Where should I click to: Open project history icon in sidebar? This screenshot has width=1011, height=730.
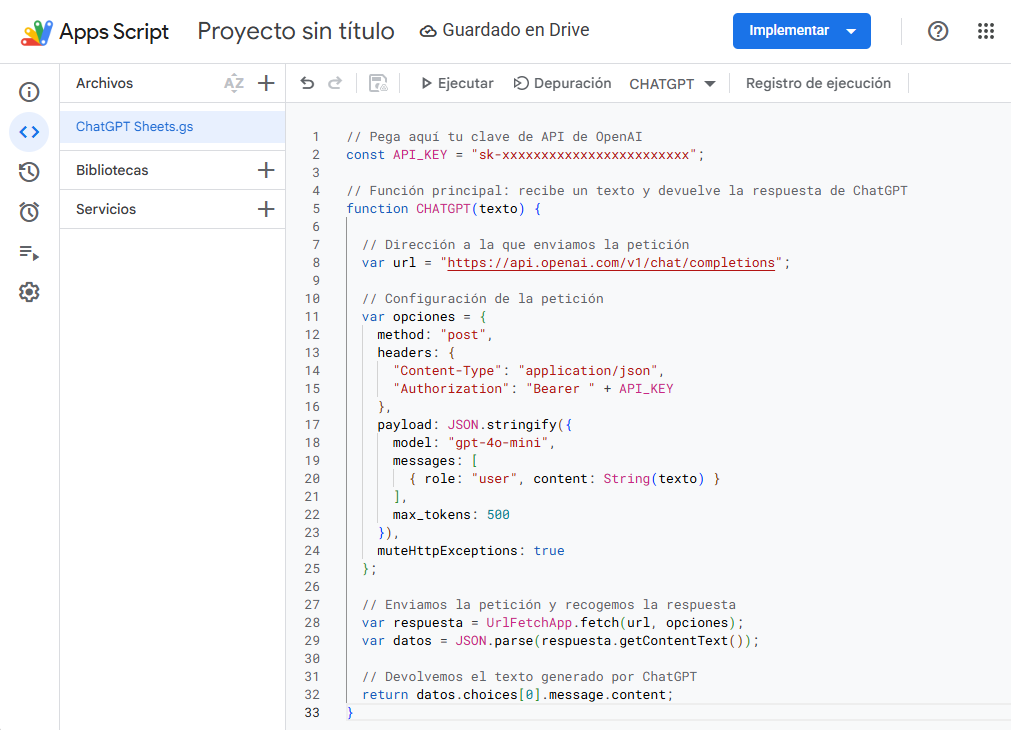tap(29, 172)
